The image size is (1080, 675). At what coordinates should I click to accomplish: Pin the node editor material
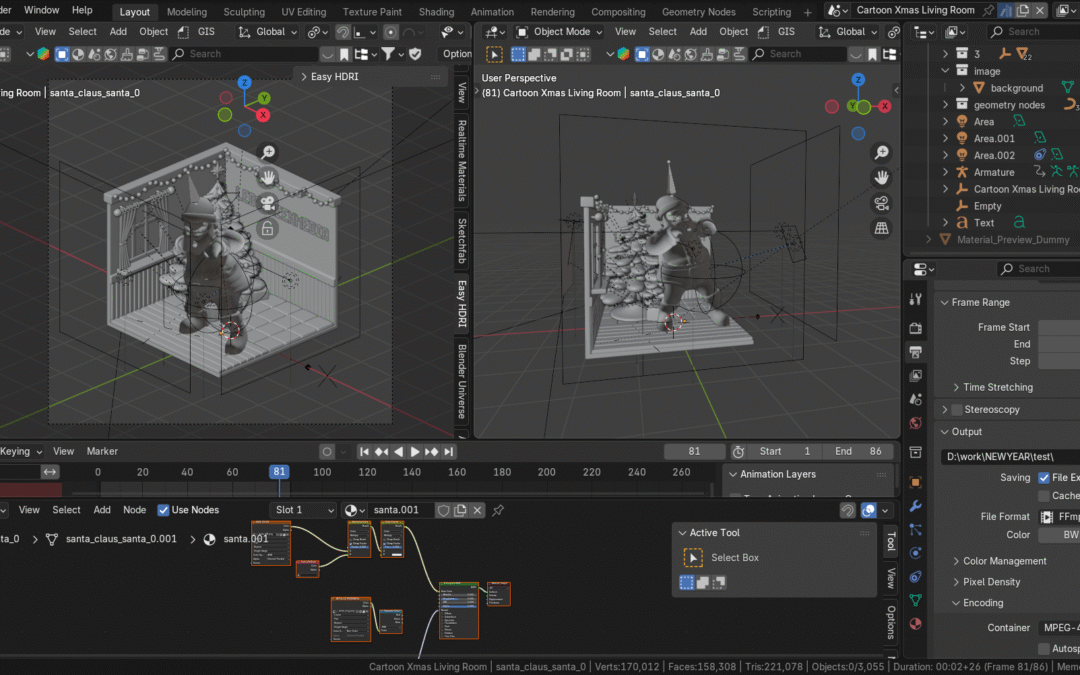(x=498, y=510)
